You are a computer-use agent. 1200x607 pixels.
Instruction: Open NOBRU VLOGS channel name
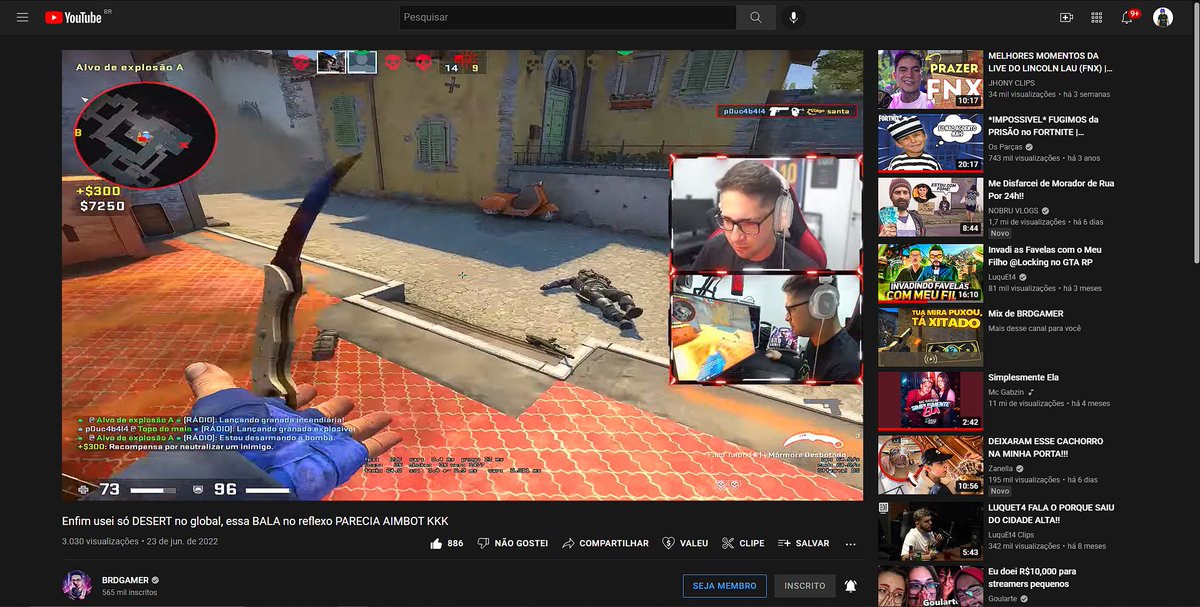pos(1014,211)
